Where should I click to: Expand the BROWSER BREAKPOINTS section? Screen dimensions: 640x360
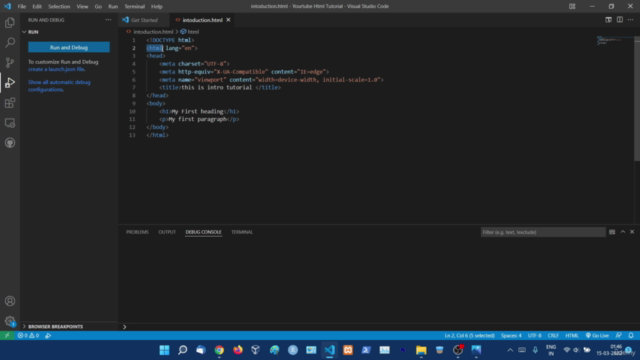point(69,327)
